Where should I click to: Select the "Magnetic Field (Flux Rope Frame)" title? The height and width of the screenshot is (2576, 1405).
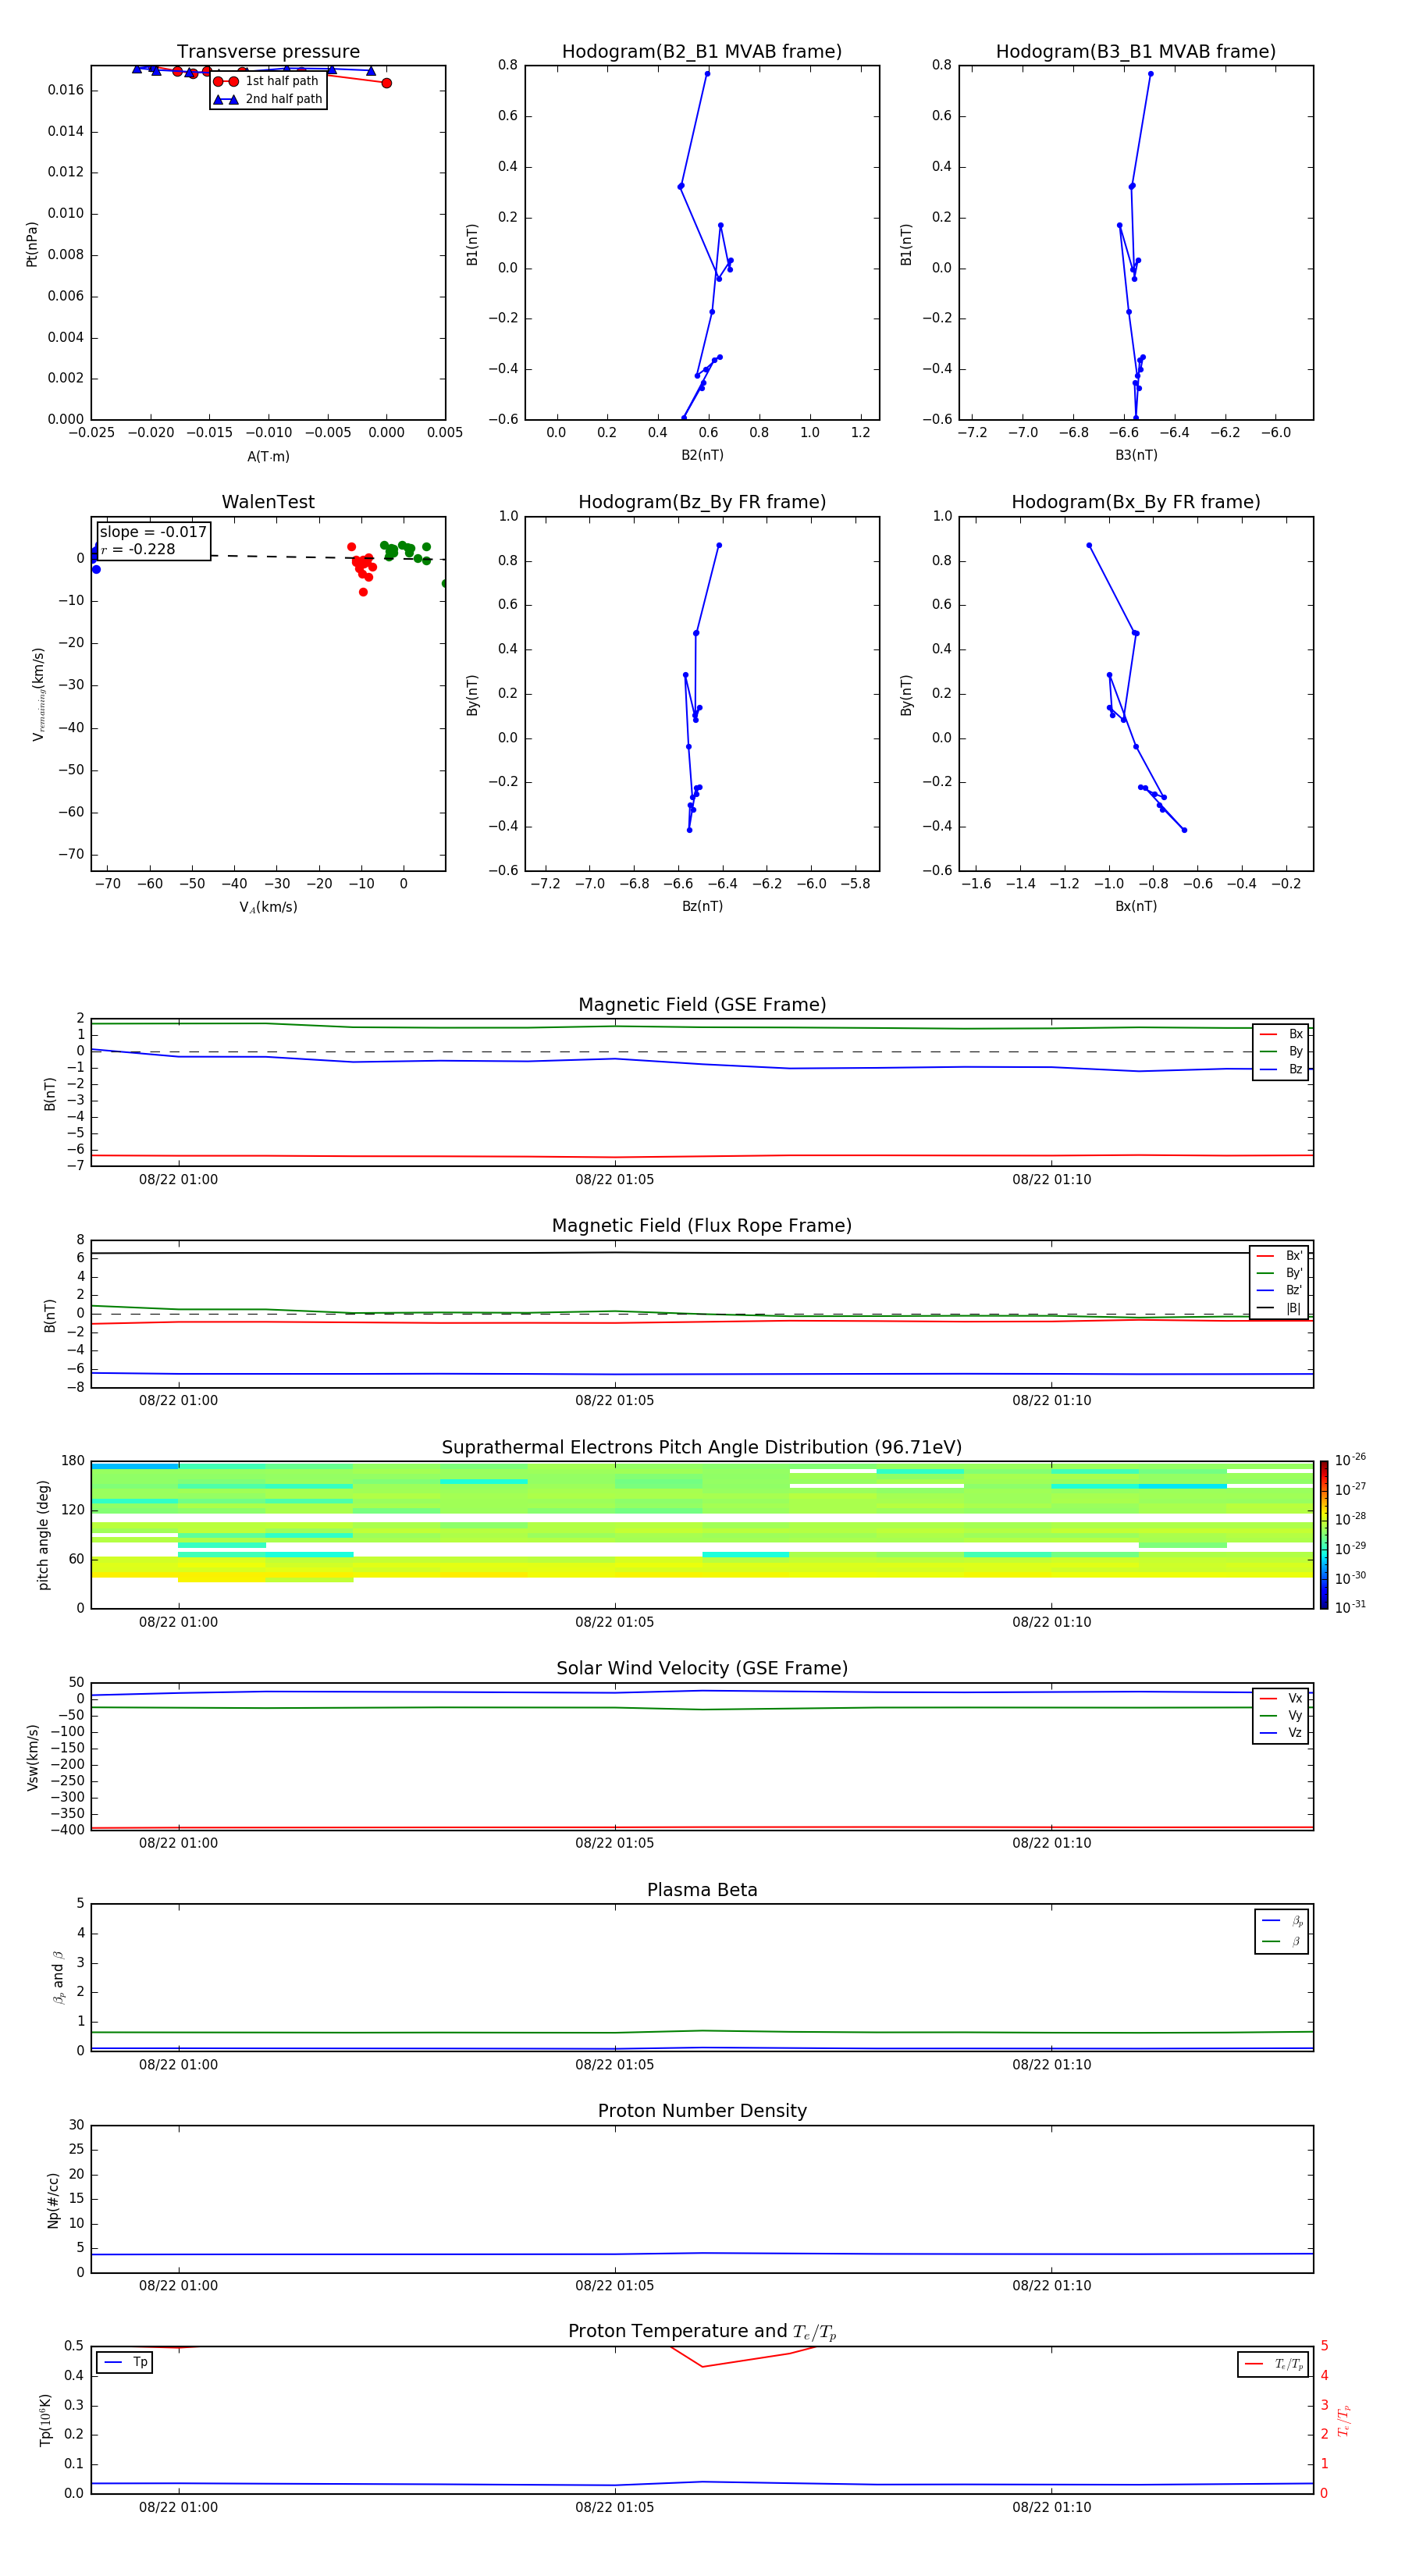(x=702, y=1226)
